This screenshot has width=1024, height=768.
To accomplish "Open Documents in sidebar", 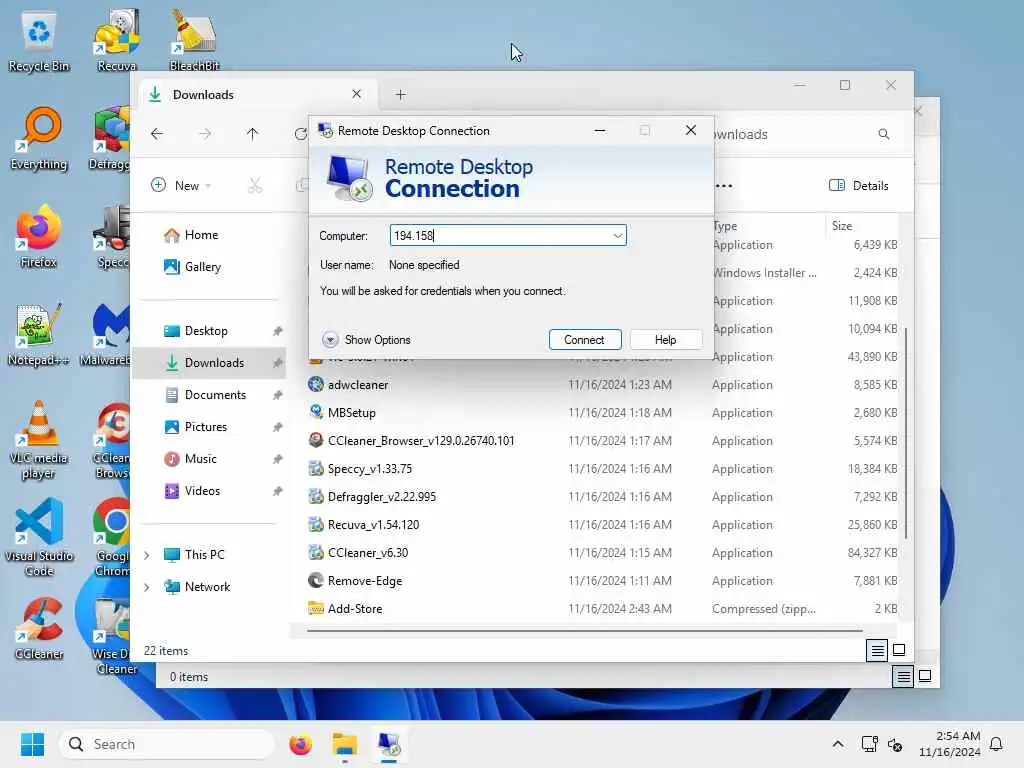I will [209, 395].
